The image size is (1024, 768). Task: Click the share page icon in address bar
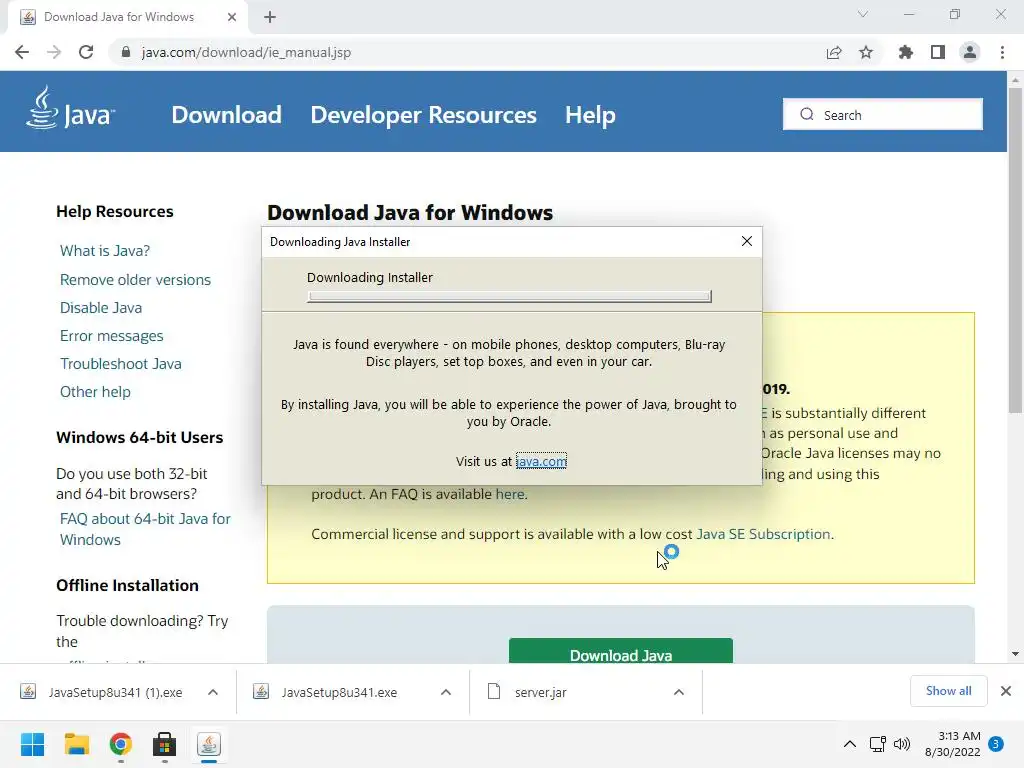834,52
